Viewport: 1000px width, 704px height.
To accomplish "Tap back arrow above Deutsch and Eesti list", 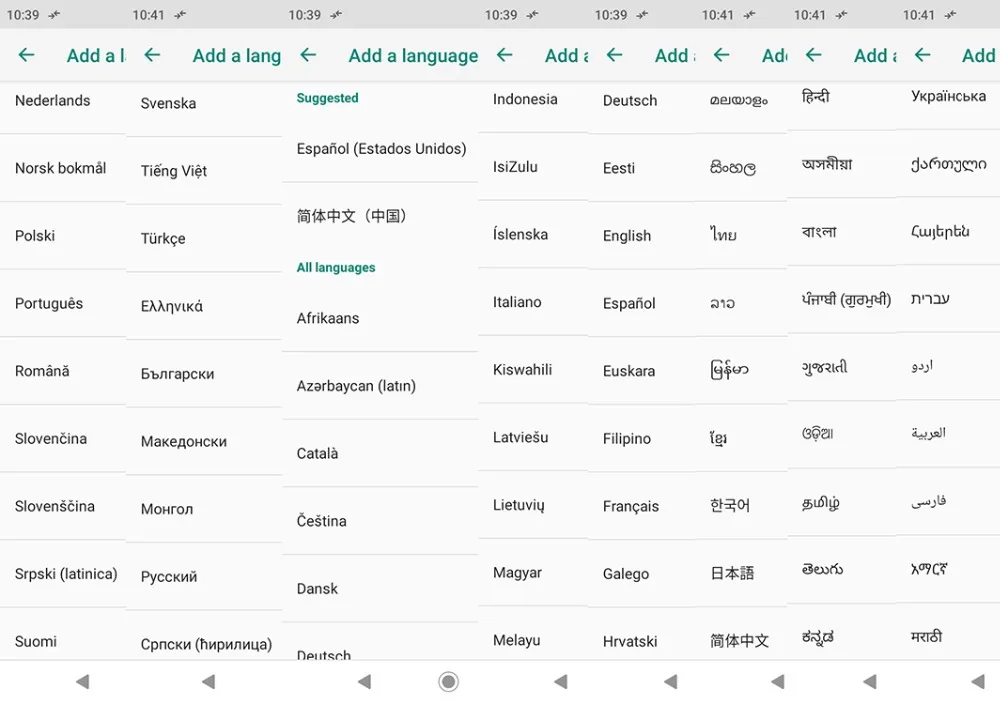I will (614, 55).
